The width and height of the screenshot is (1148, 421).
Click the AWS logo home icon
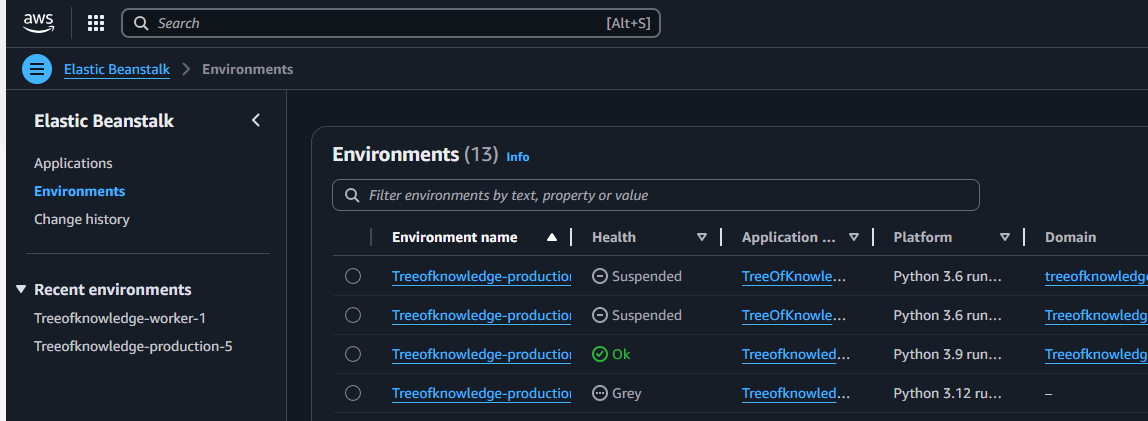click(38, 23)
